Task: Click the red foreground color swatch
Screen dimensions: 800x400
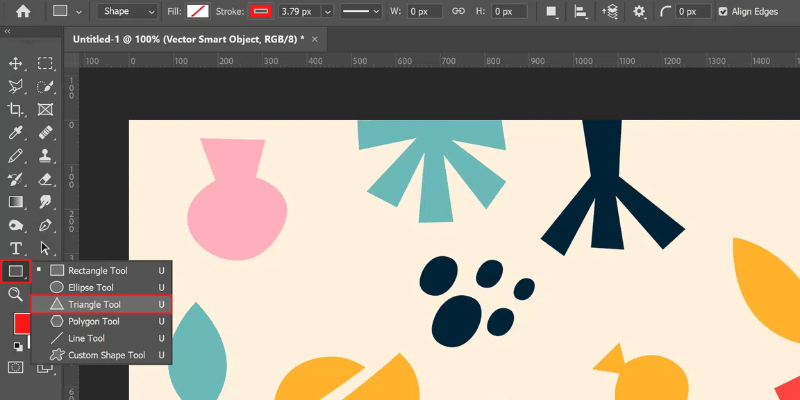Action: click(22, 324)
